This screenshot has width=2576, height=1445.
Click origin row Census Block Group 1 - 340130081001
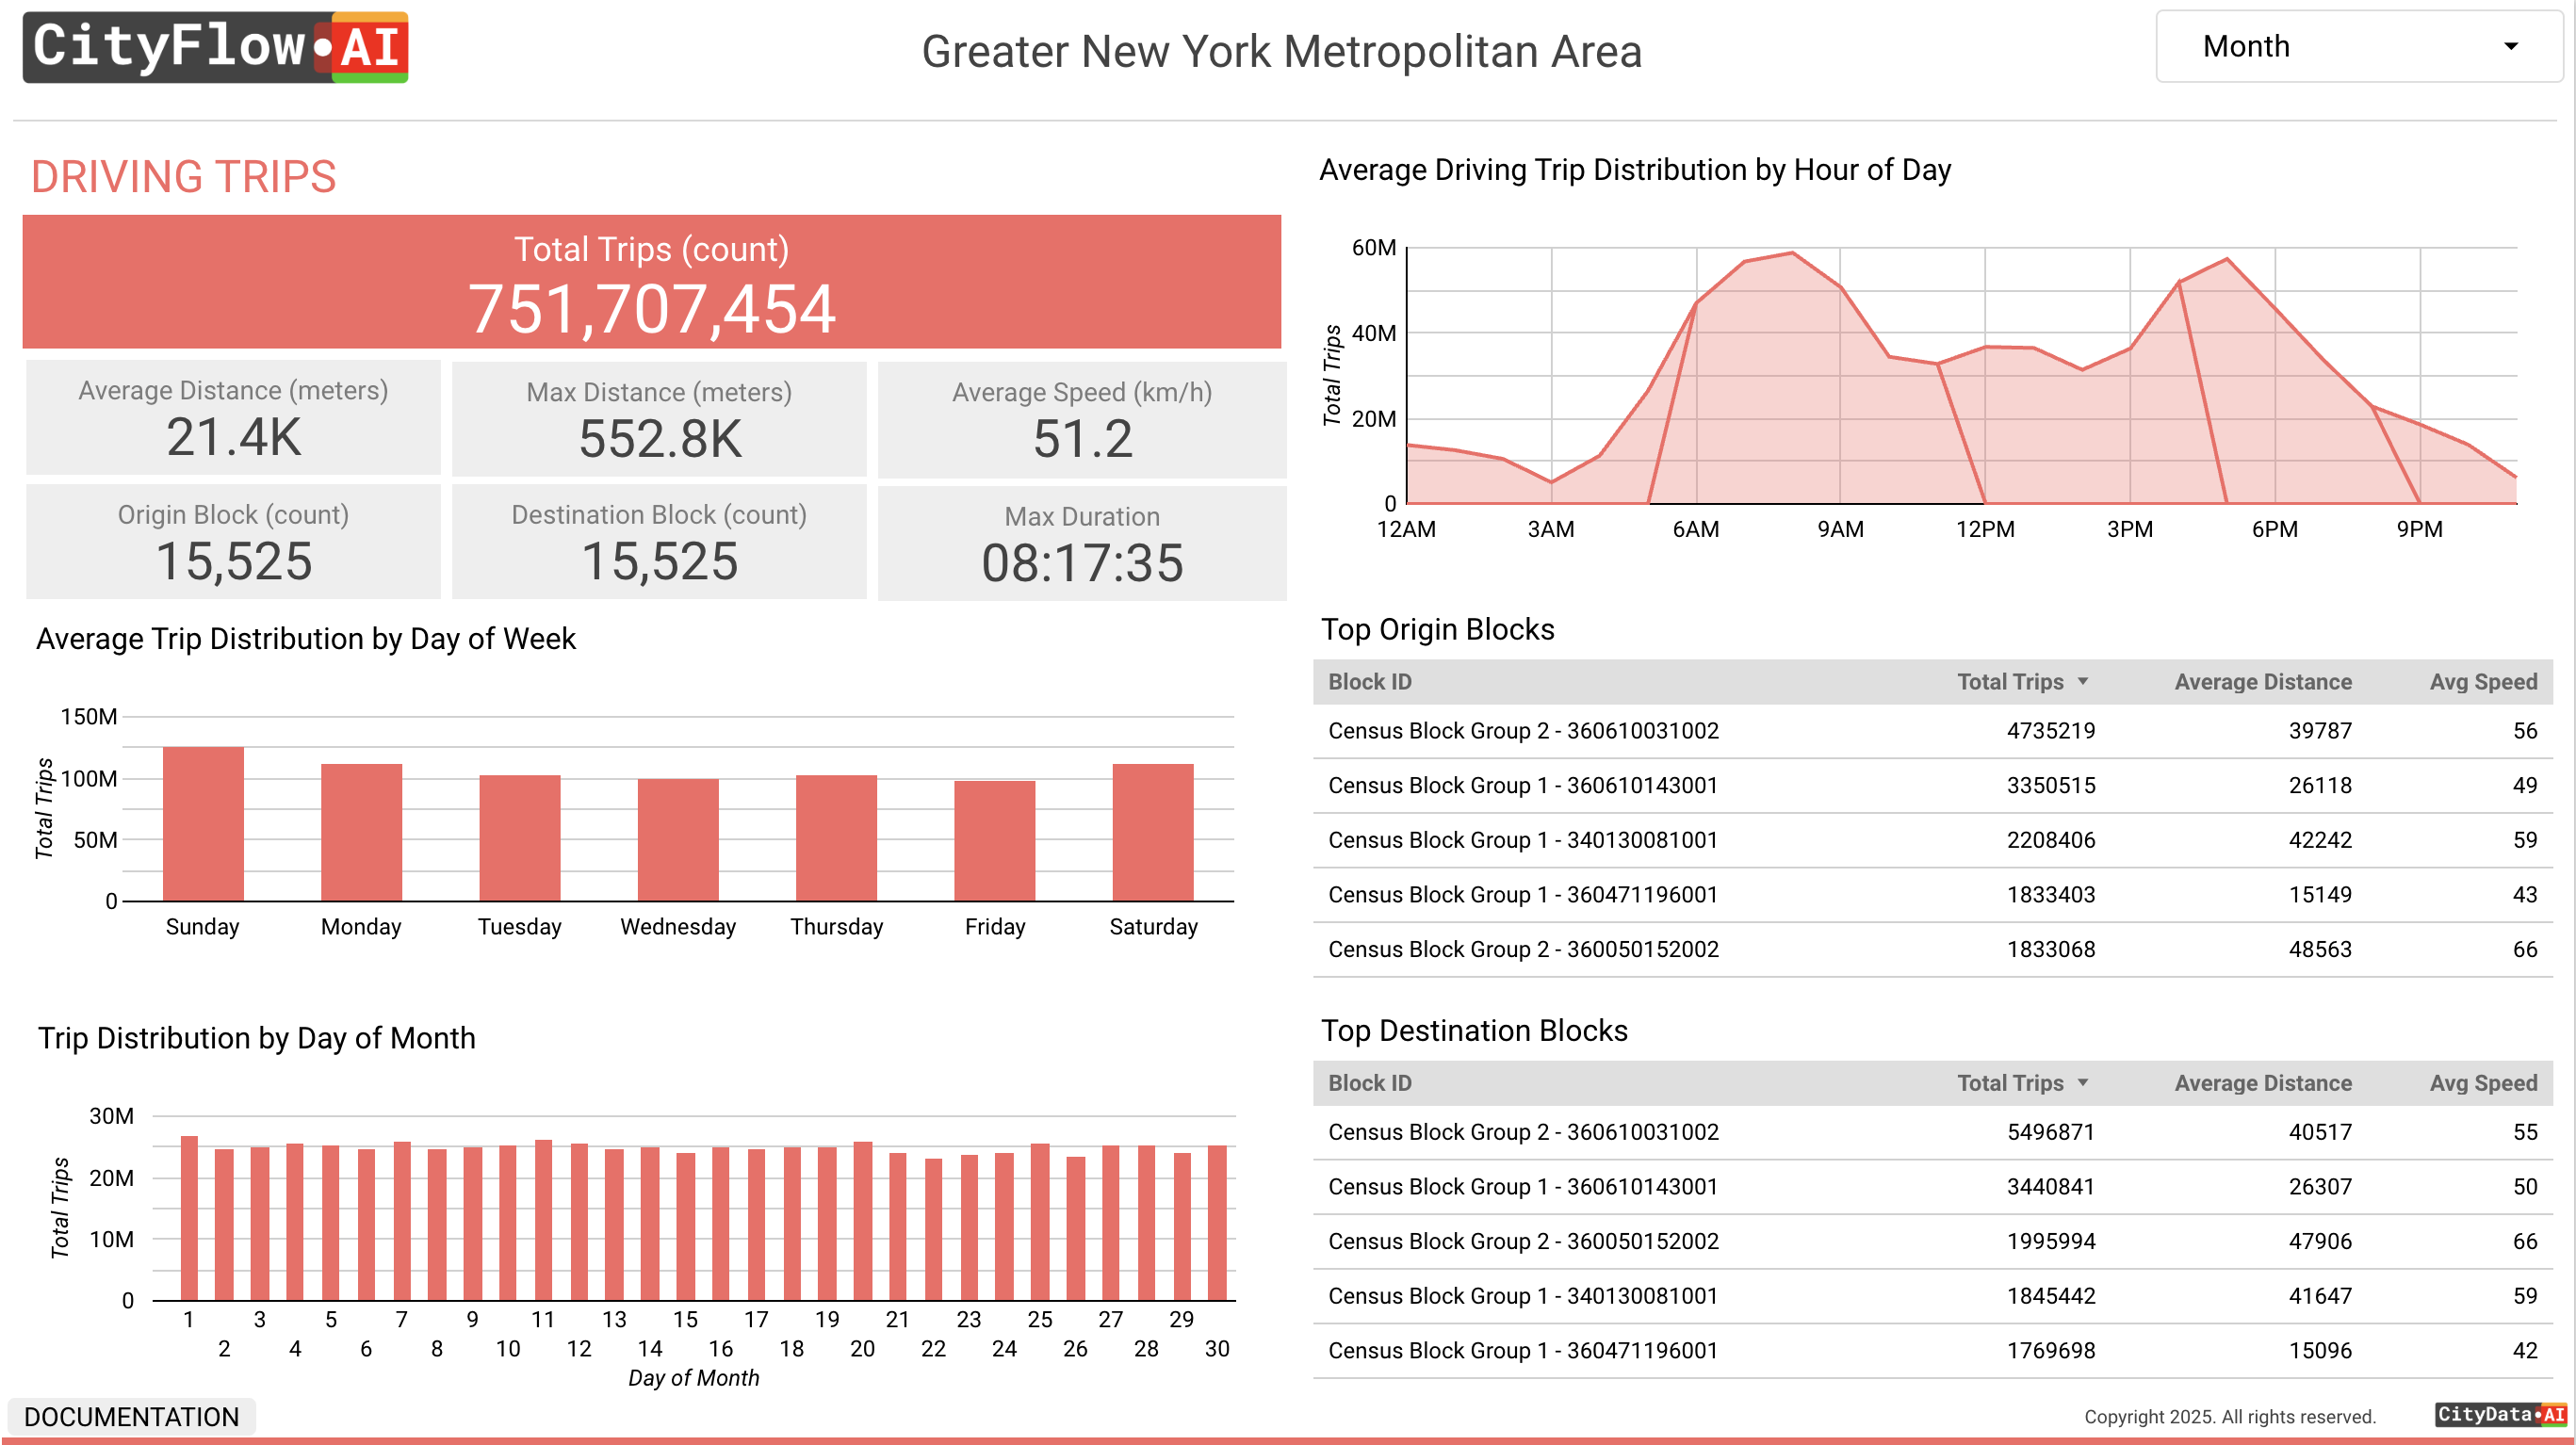[x=1932, y=840]
